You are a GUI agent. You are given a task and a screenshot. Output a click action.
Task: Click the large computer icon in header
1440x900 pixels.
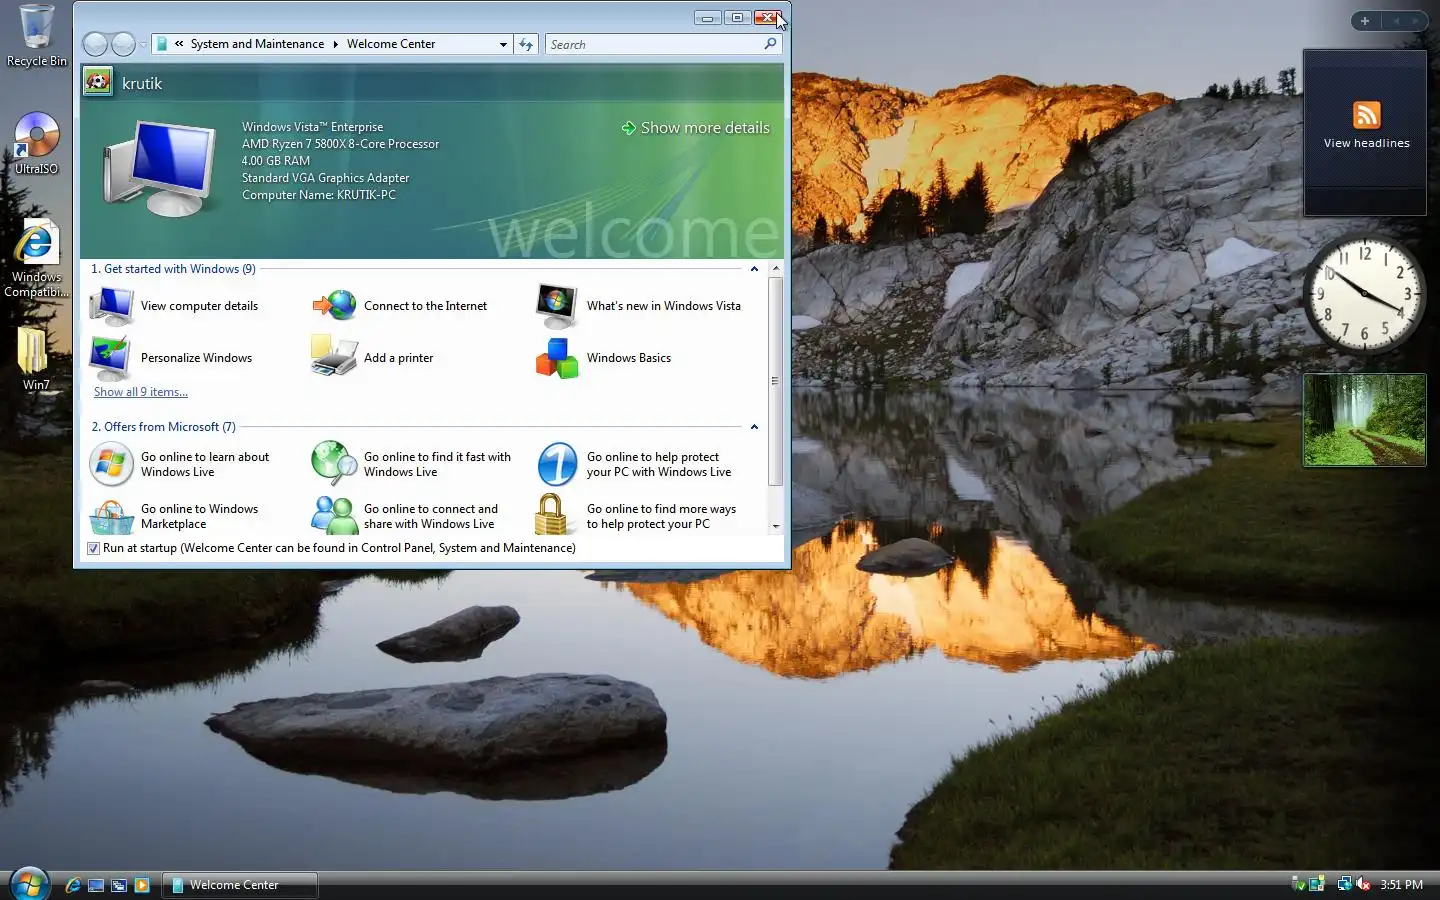160,168
